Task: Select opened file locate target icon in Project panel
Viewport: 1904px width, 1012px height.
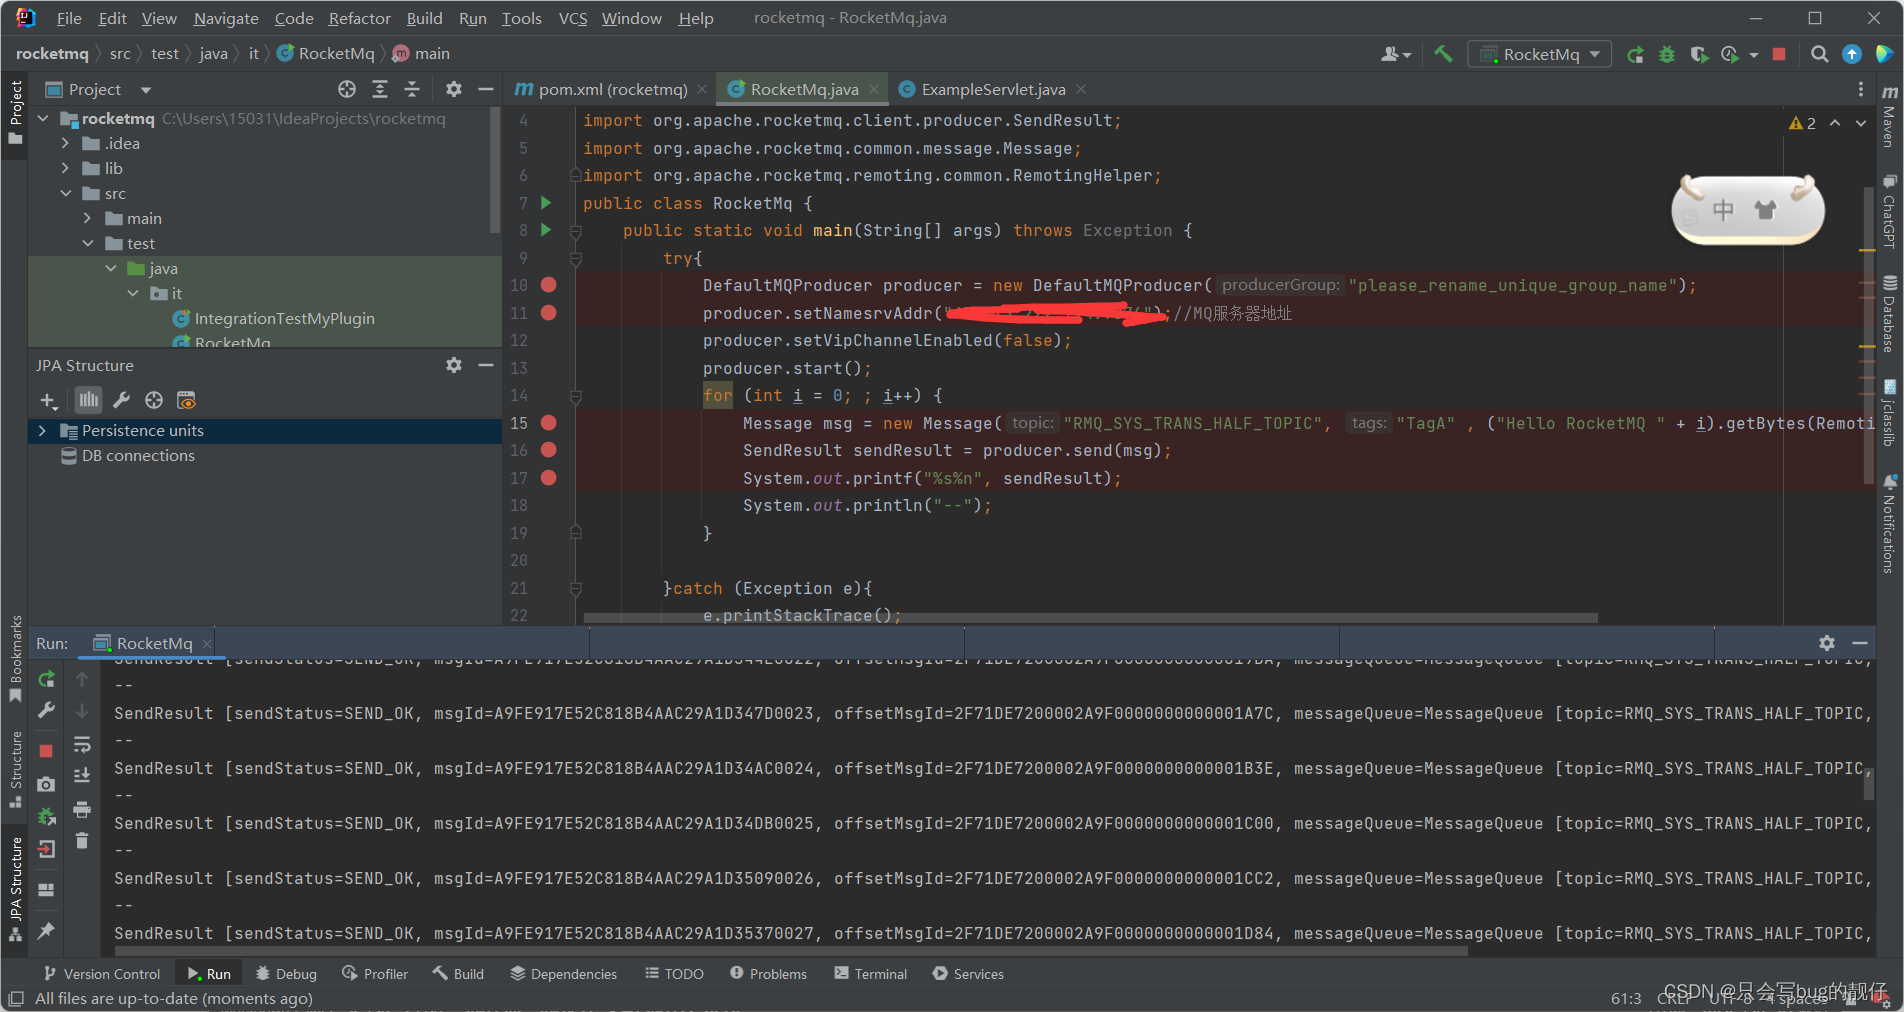Action: 347,89
